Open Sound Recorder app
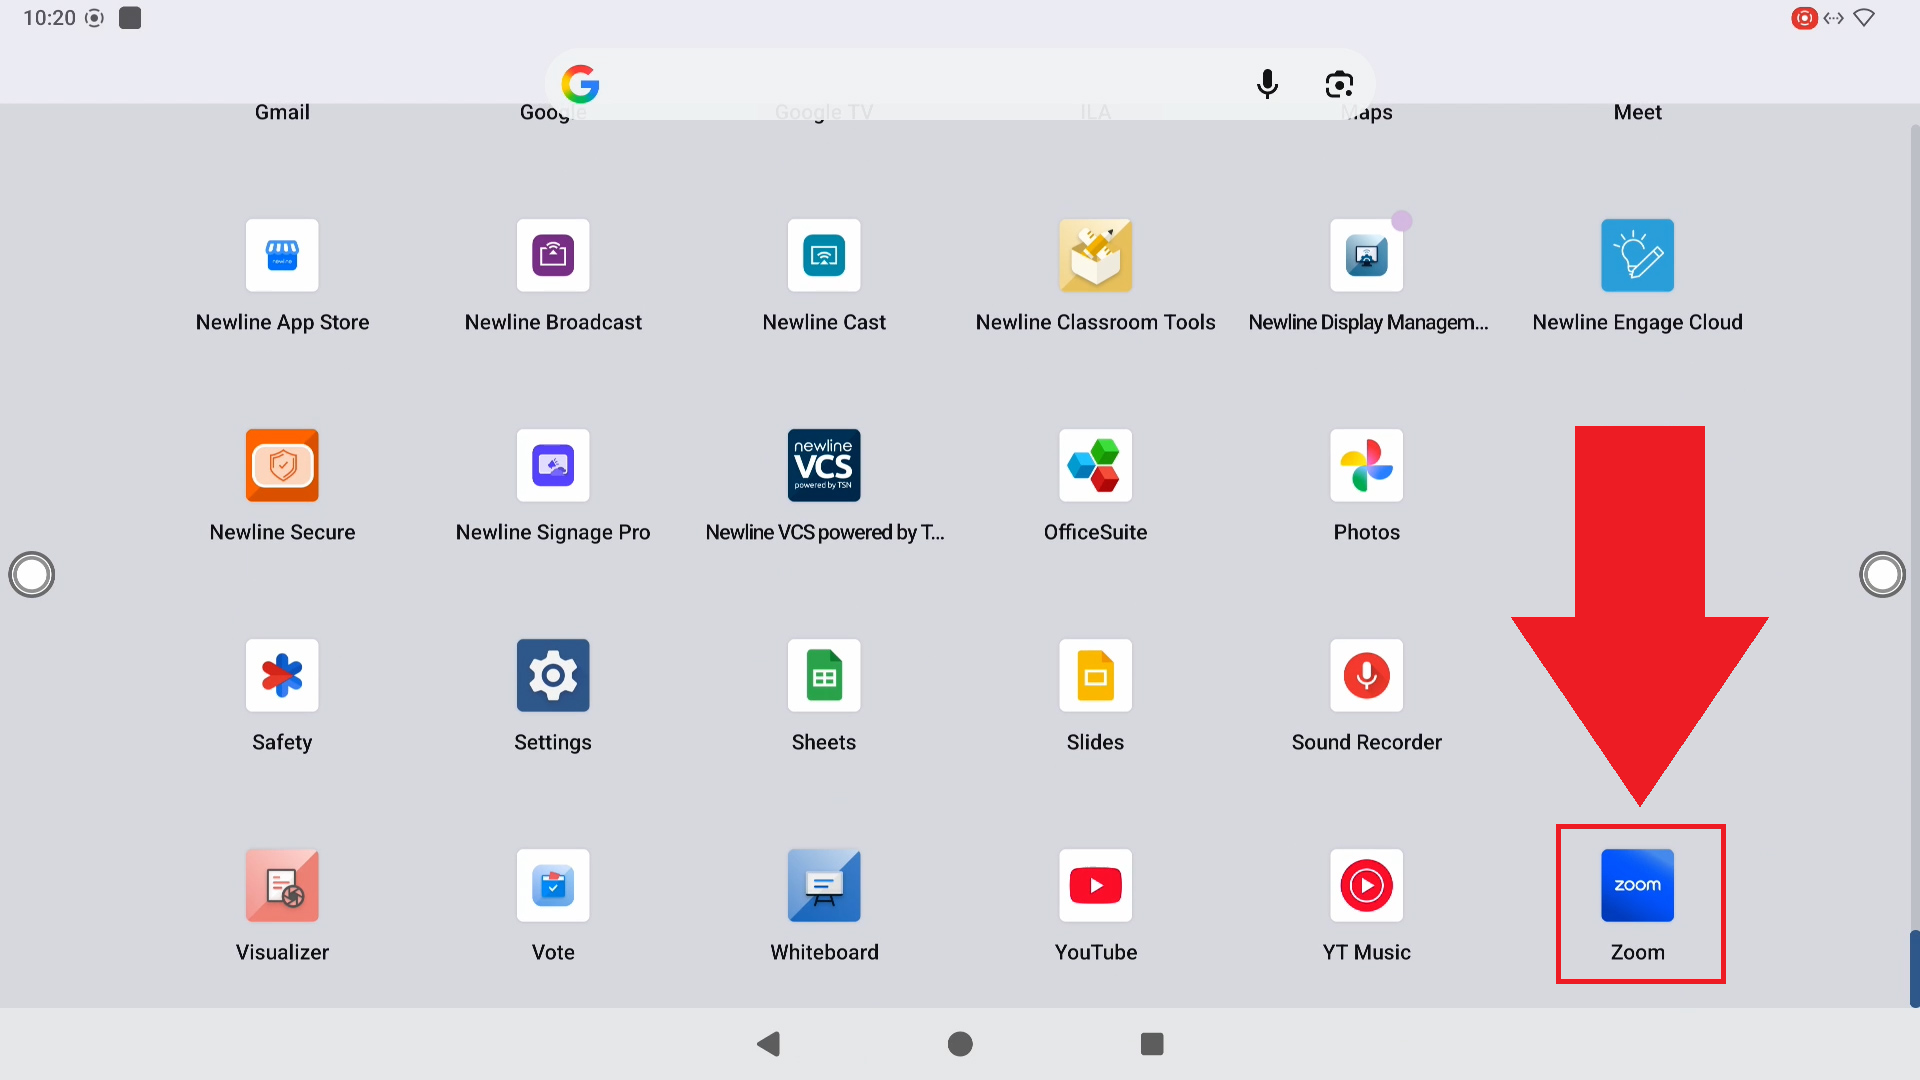Viewport: 1920px width, 1080px height. click(1366, 676)
